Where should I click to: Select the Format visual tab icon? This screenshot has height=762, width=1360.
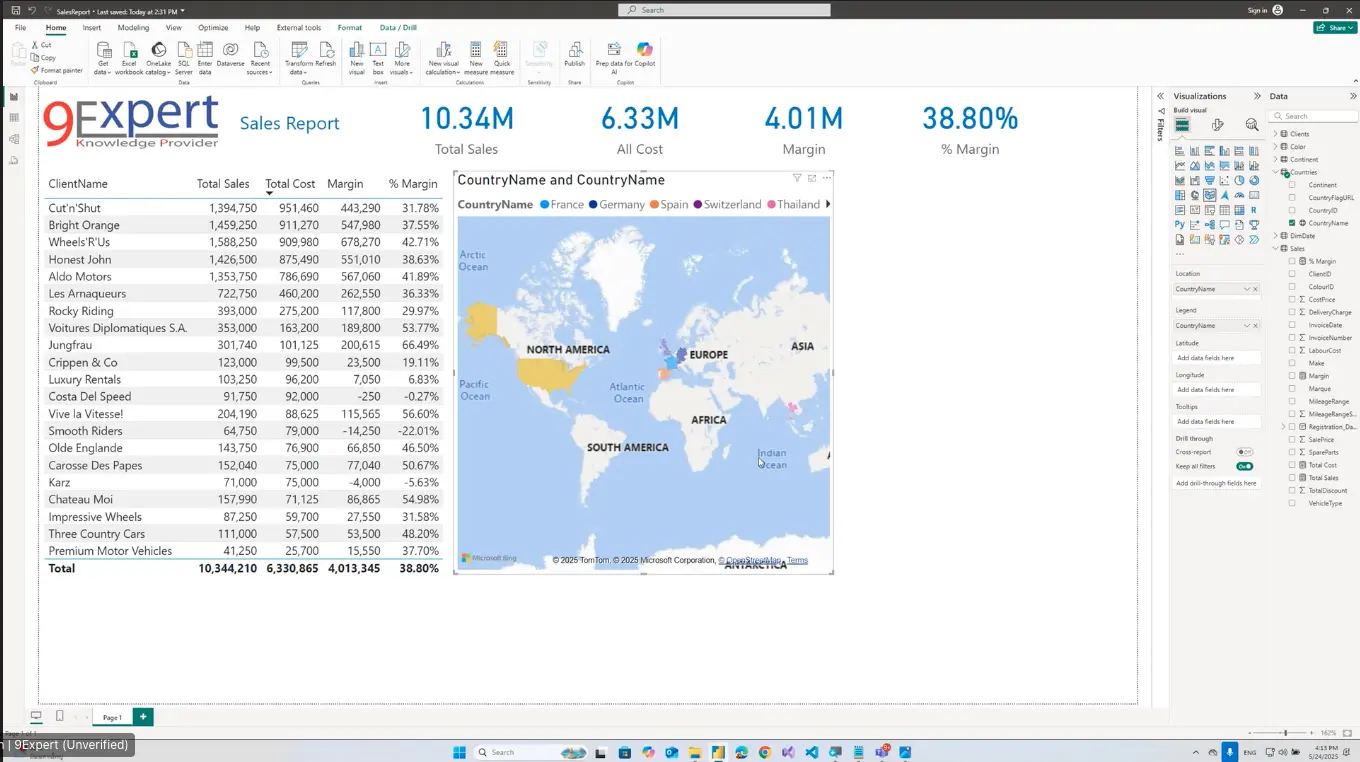pyautogui.click(x=1217, y=125)
